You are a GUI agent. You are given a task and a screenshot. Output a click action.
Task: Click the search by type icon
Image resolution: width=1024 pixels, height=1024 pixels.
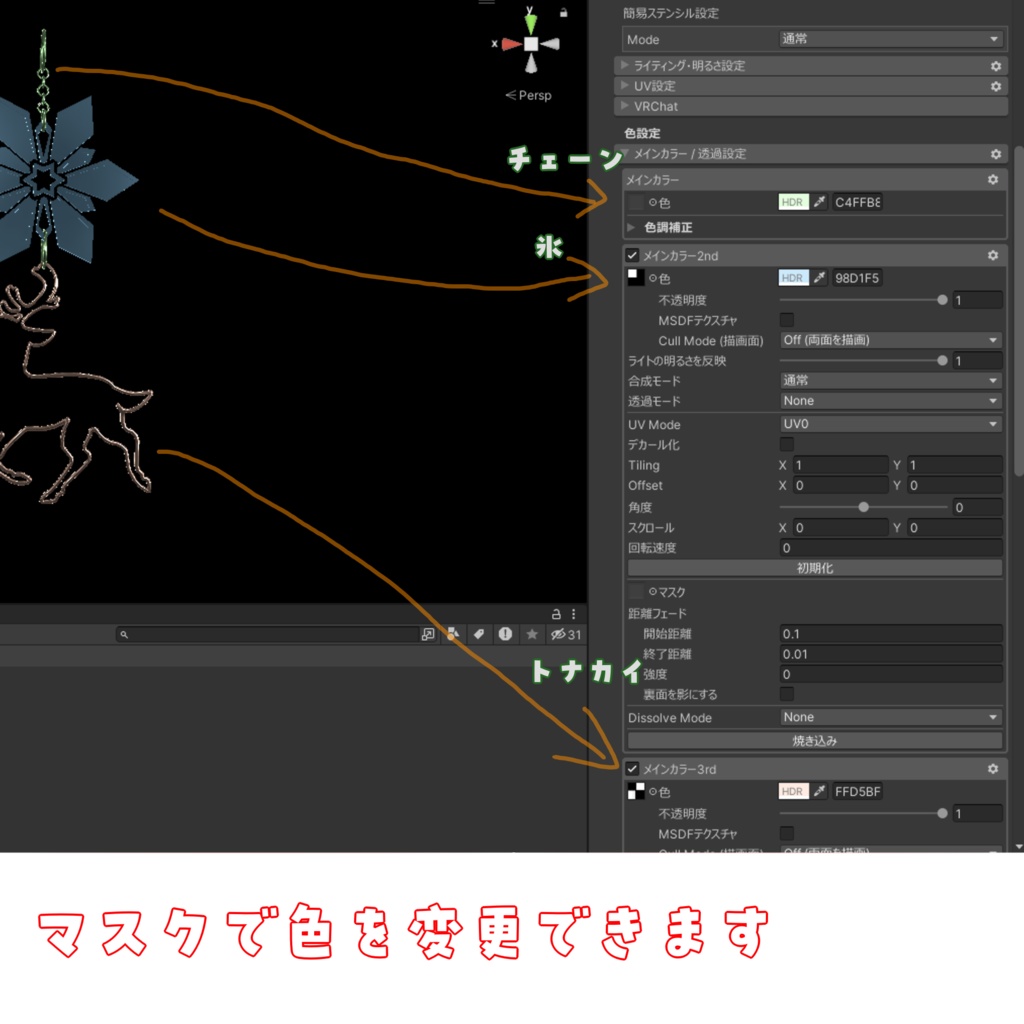(453, 633)
